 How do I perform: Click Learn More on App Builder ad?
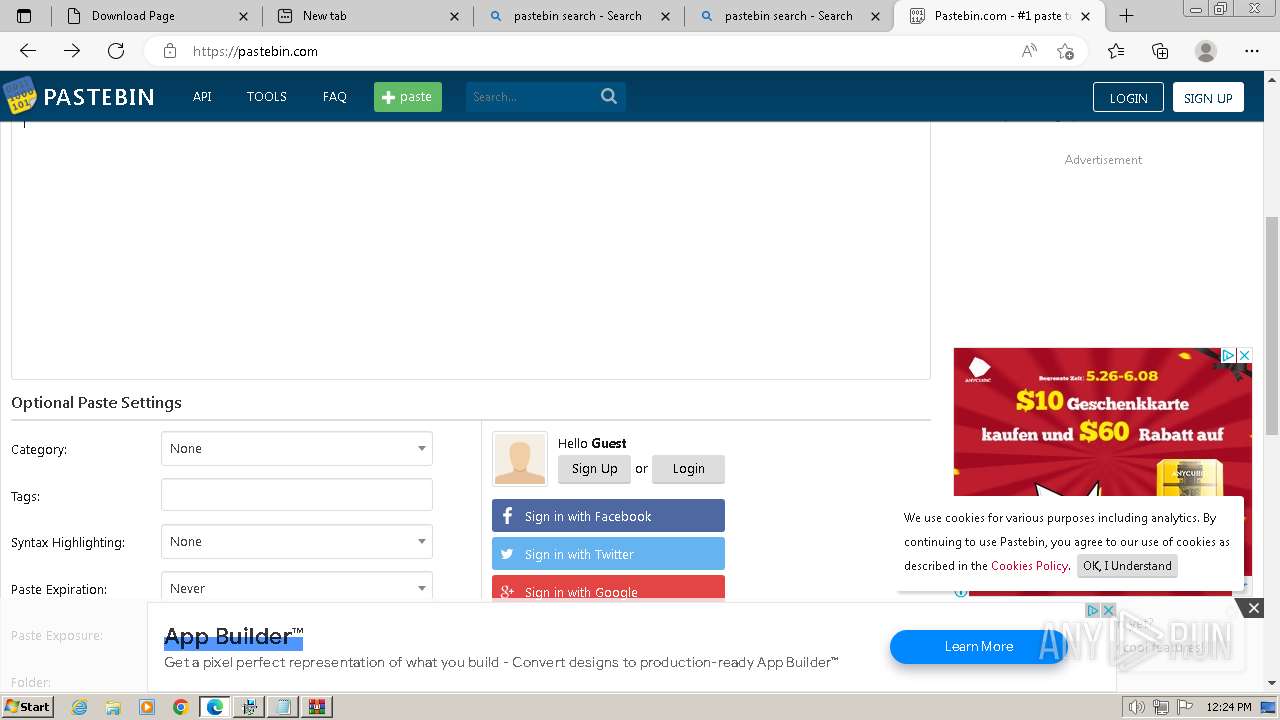coord(978,647)
